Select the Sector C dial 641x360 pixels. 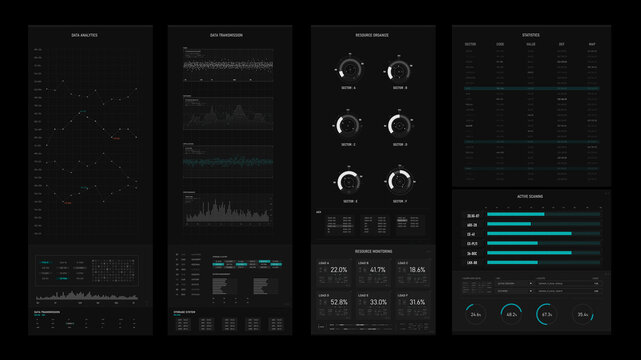click(x=348, y=125)
